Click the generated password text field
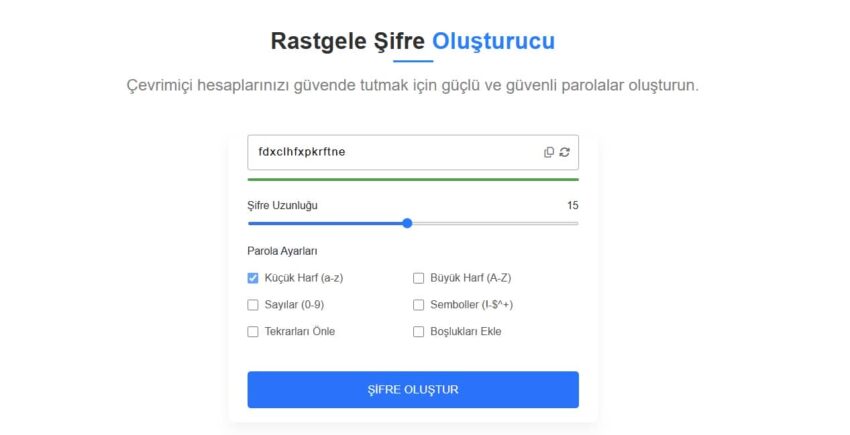850x435 pixels. coord(390,152)
